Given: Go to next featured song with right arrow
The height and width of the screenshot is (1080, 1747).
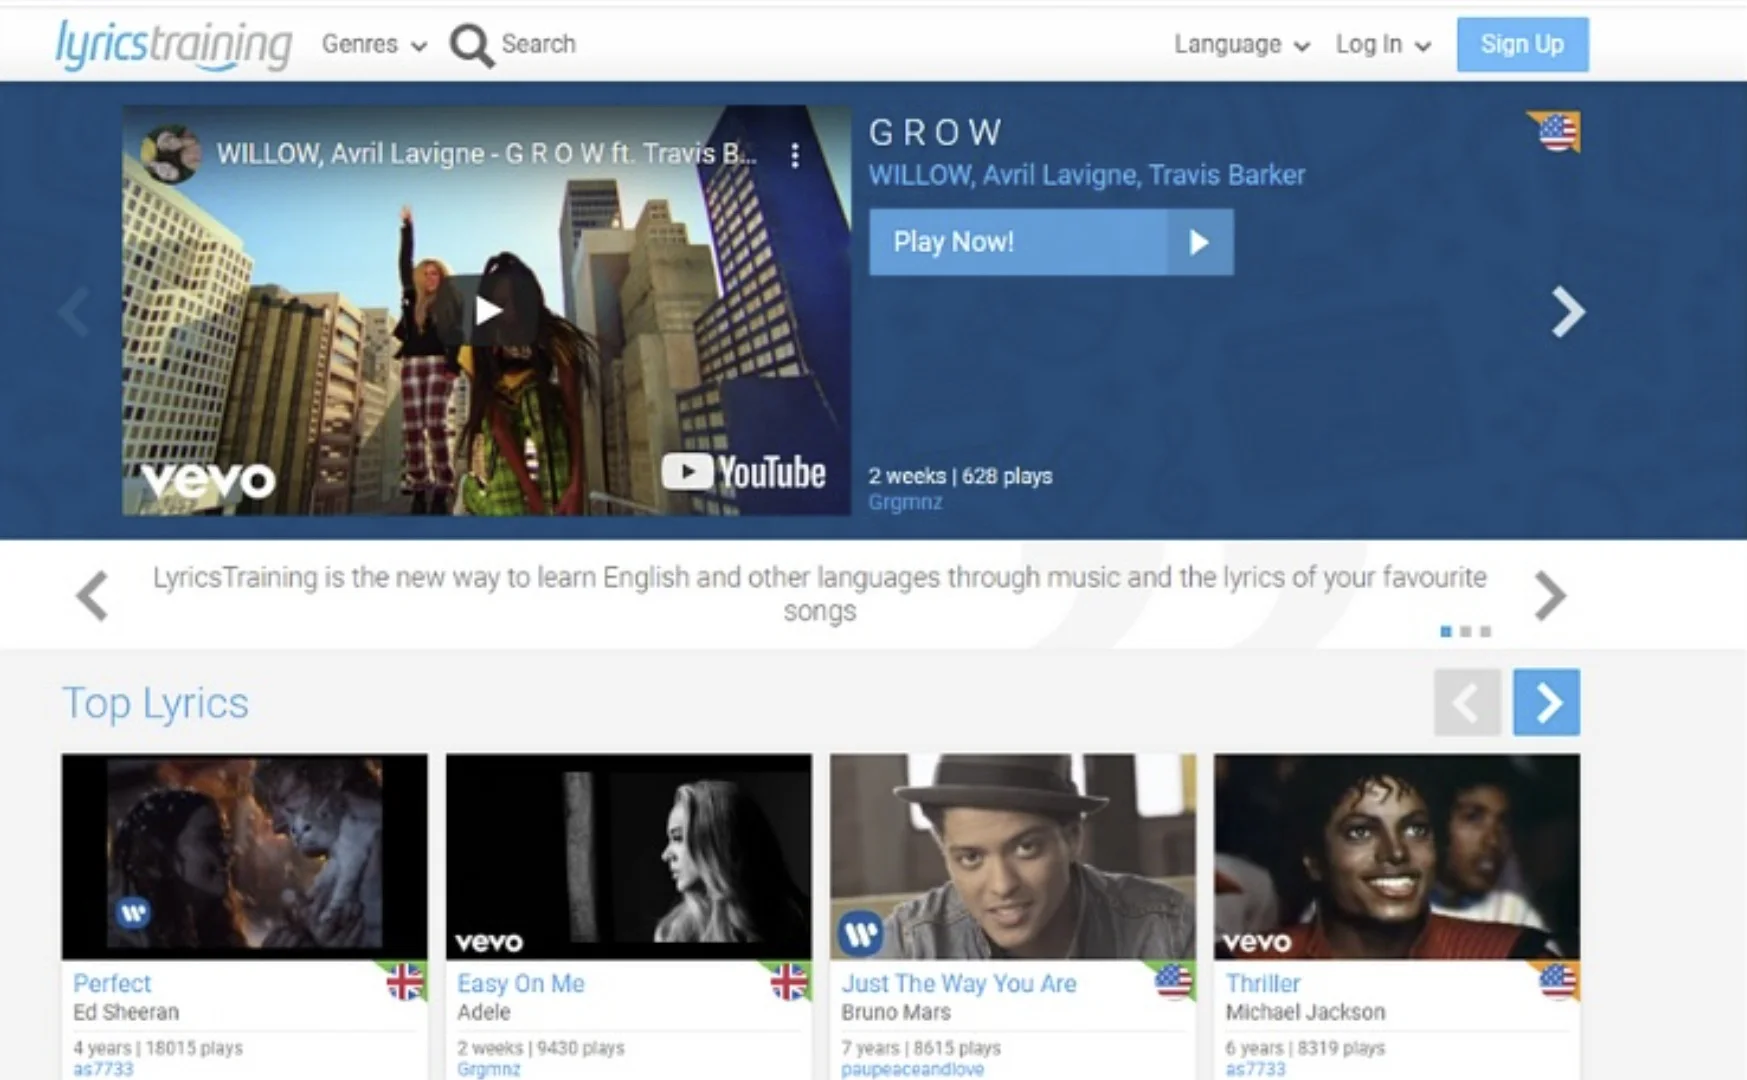Looking at the screenshot, I should pos(1567,312).
